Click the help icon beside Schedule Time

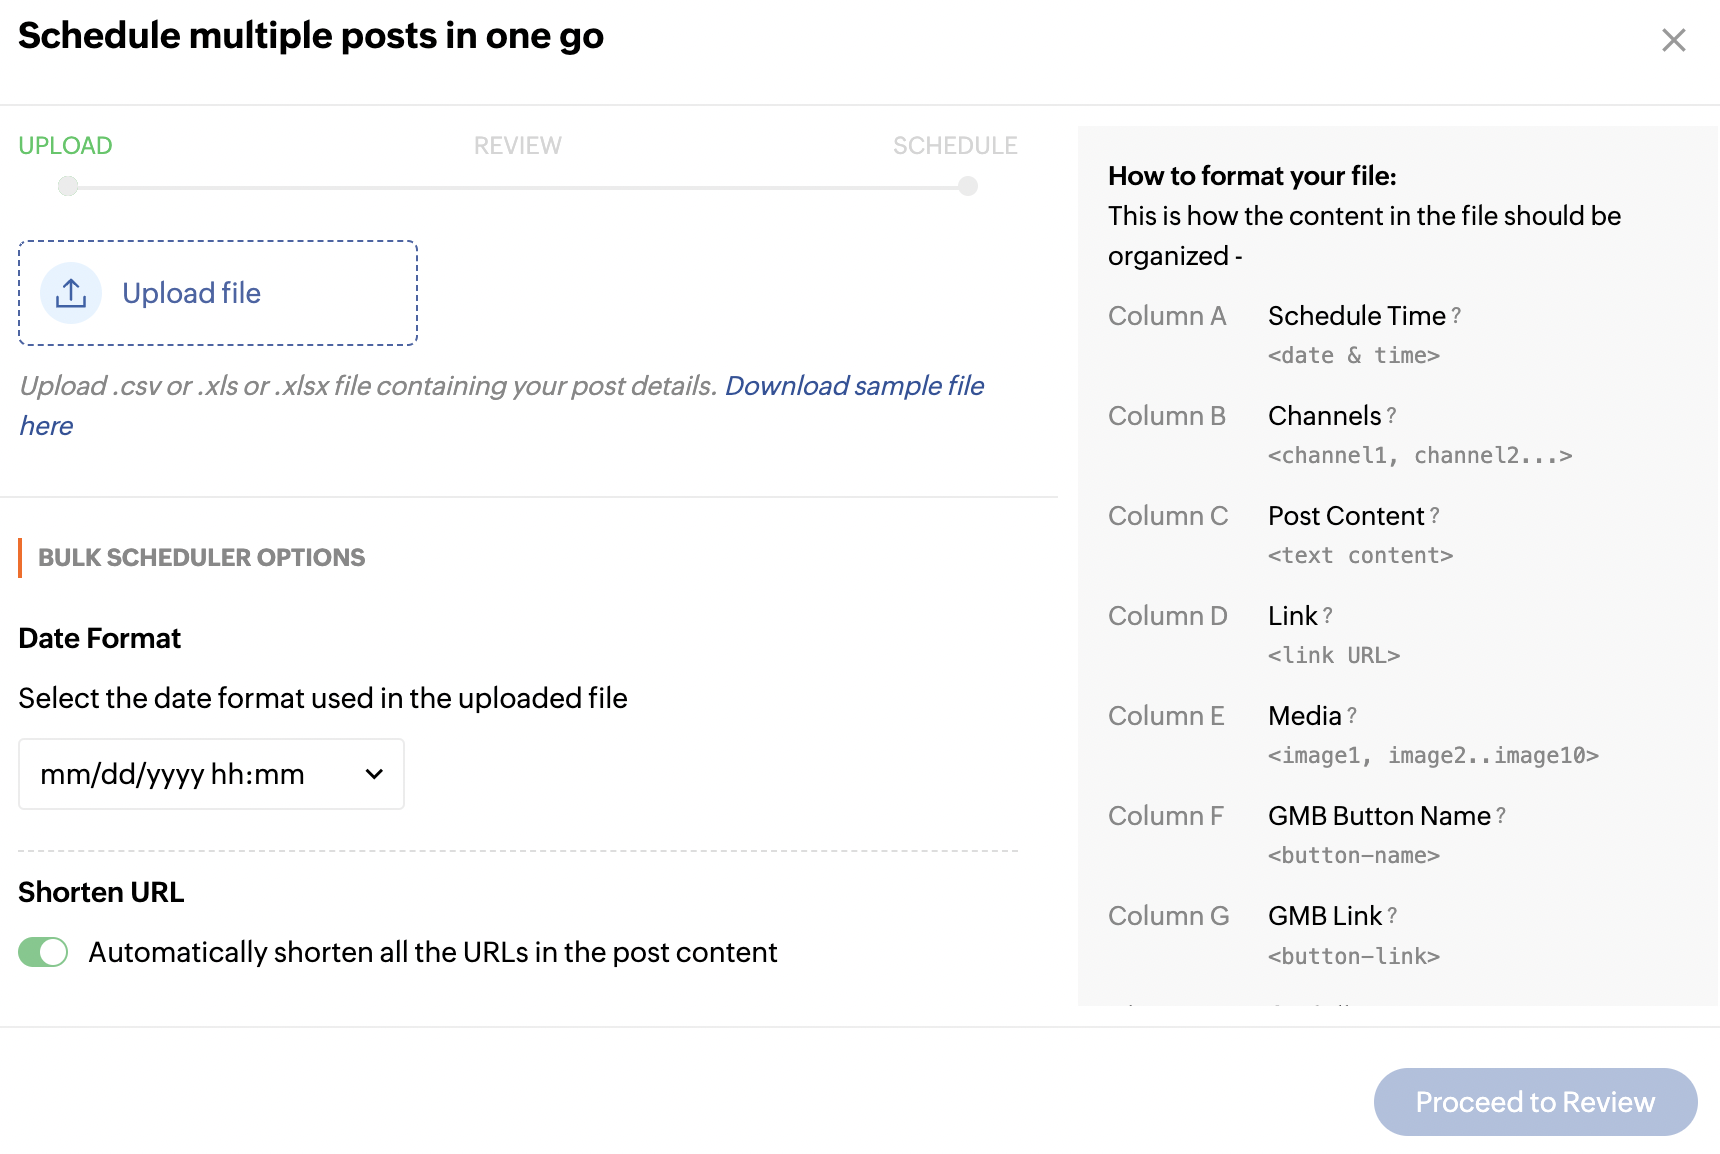coord(1456,316)
